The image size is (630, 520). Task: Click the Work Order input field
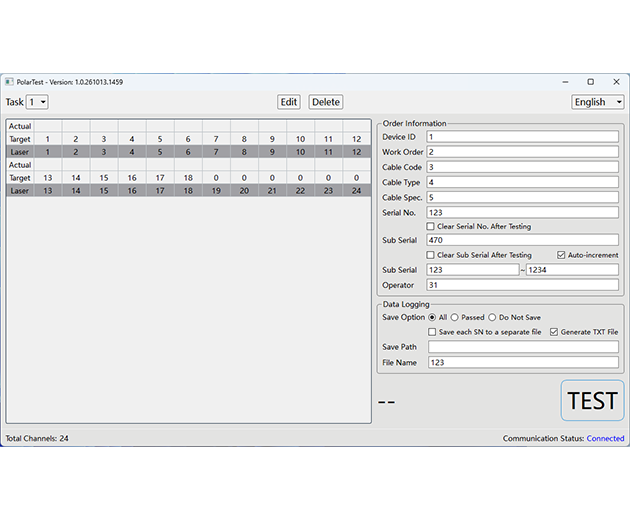coord(522,152)
